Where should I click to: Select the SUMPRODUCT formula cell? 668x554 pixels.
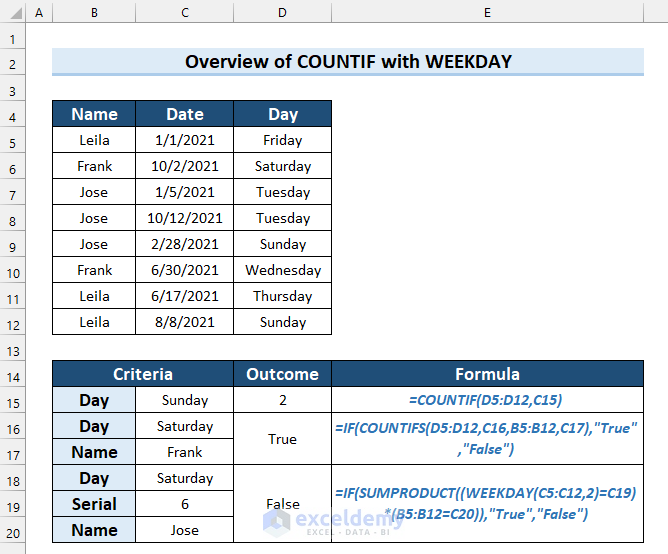click(x=487, y=504)
